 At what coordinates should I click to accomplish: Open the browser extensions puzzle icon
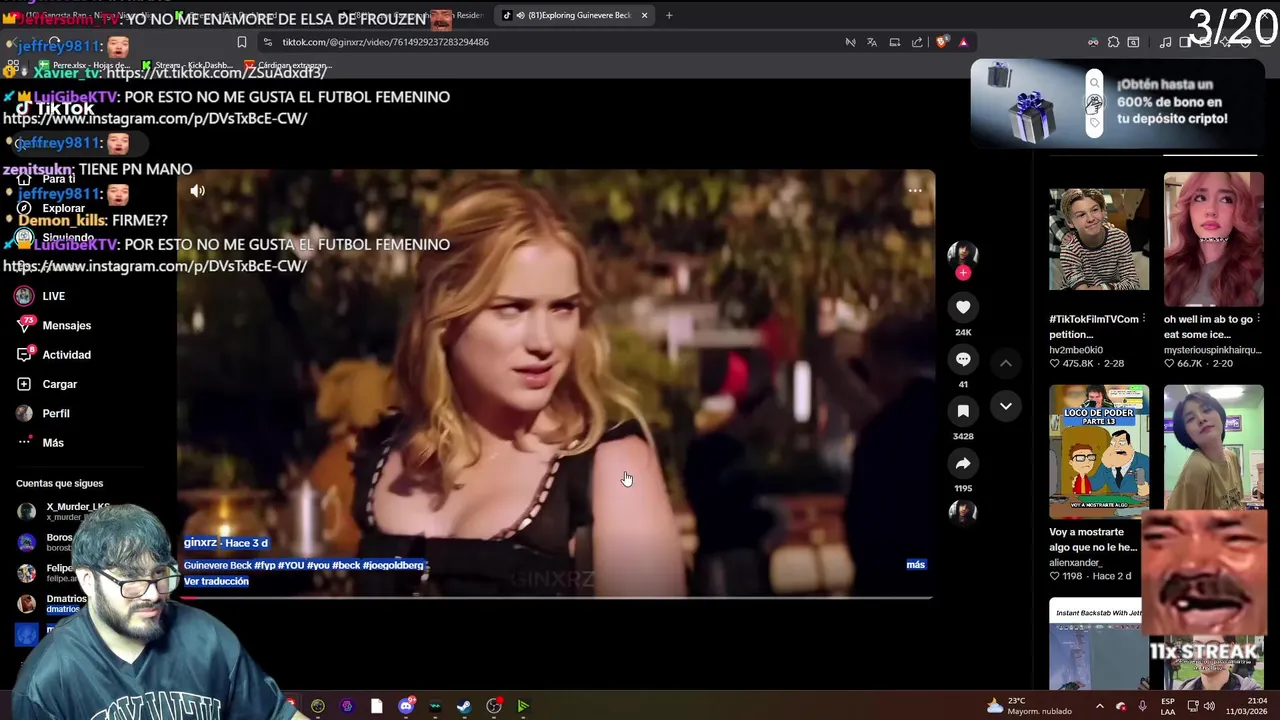click(1113, 42)
